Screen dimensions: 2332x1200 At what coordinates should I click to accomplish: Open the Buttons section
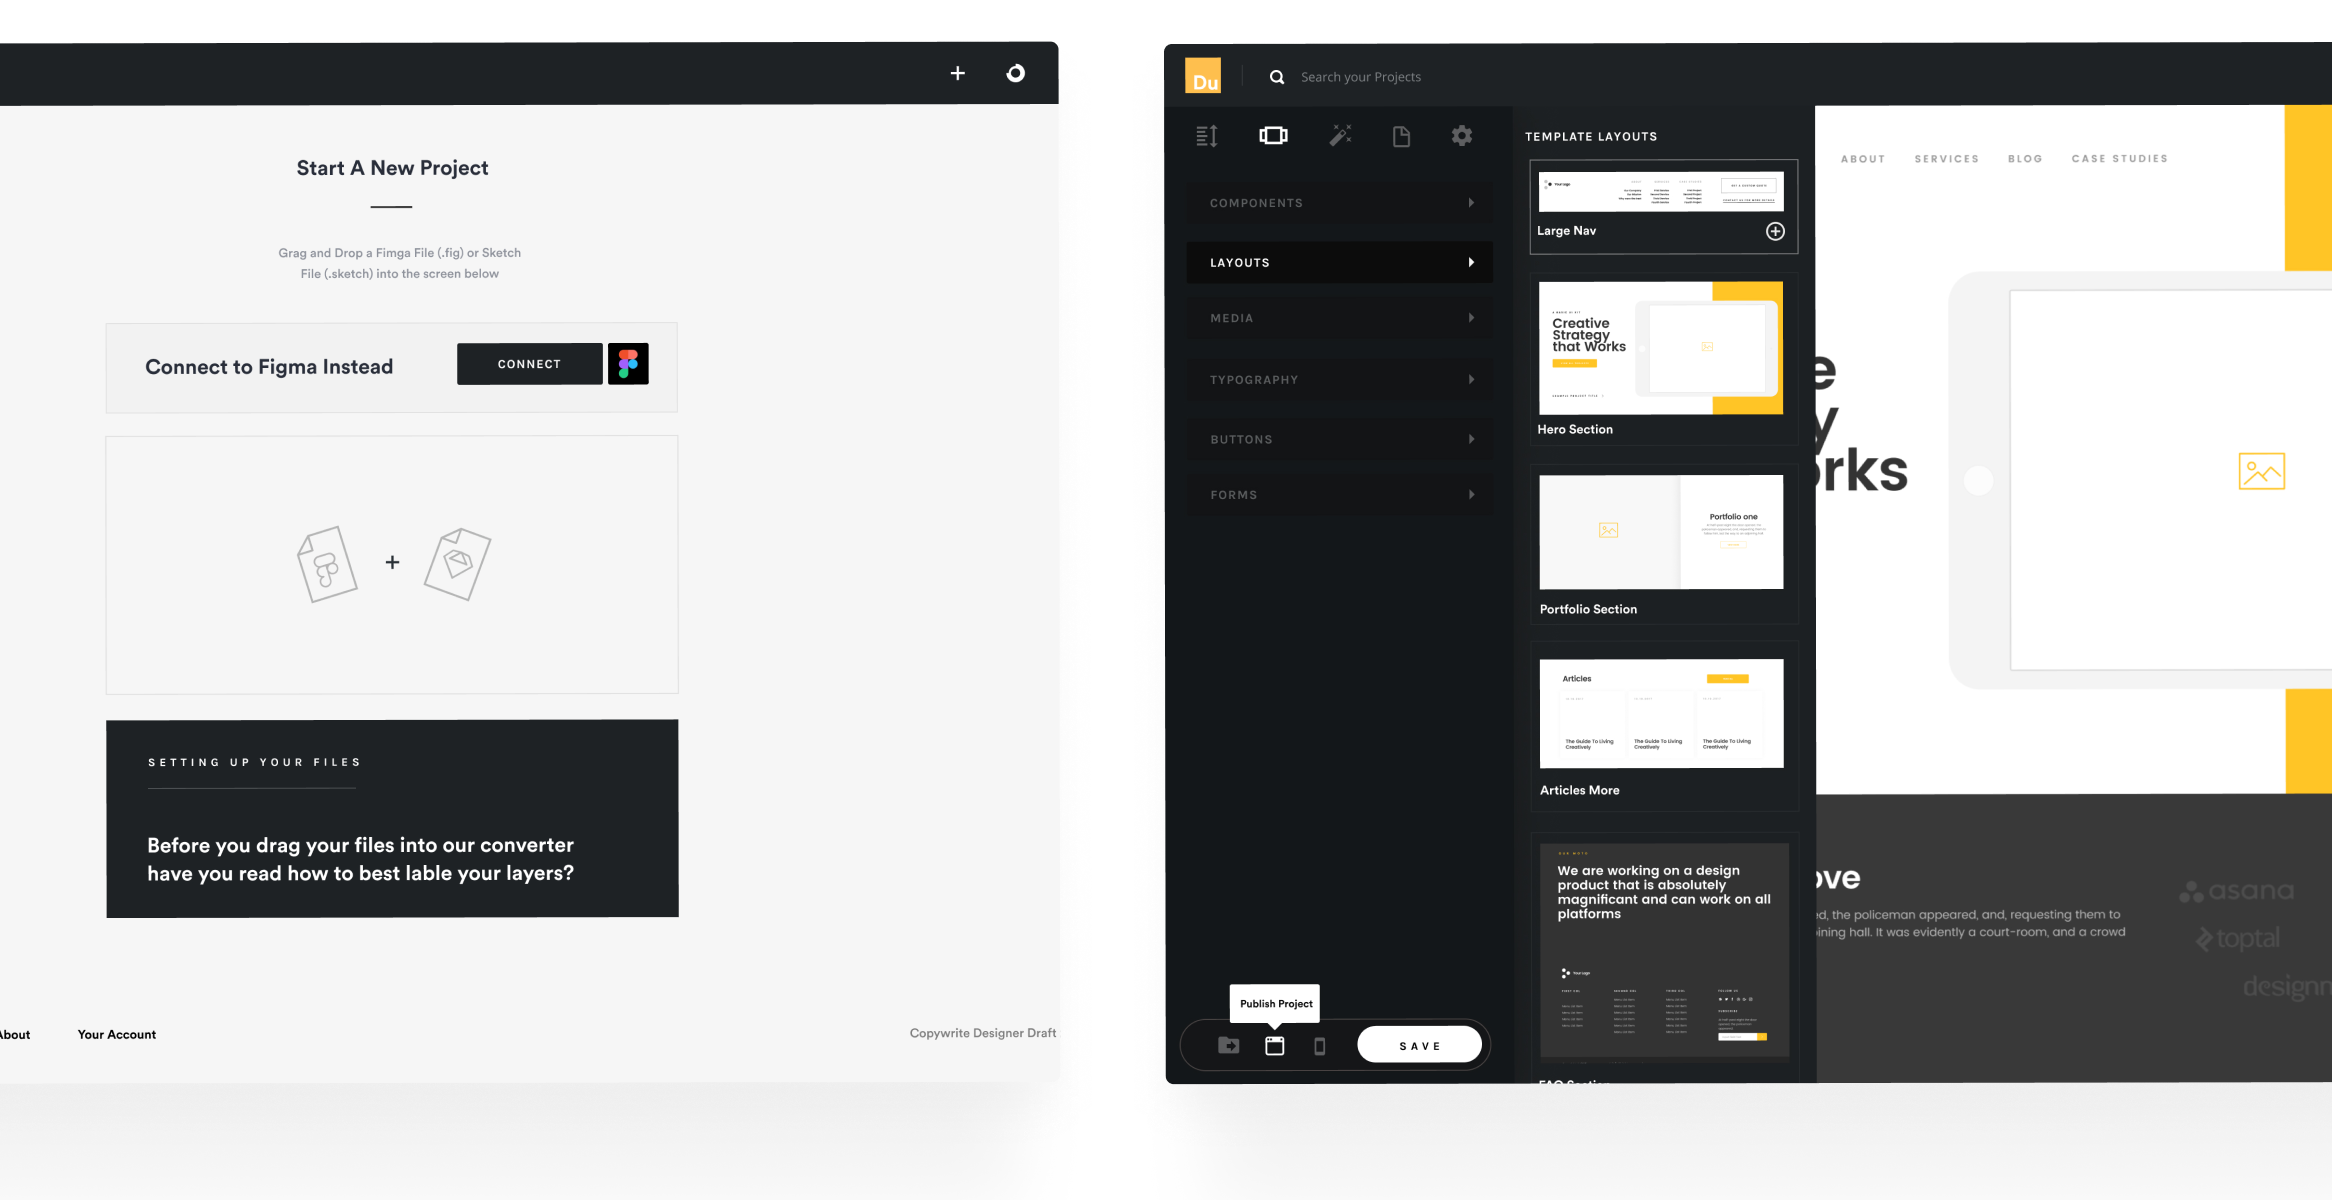(x=1339, y=440)
